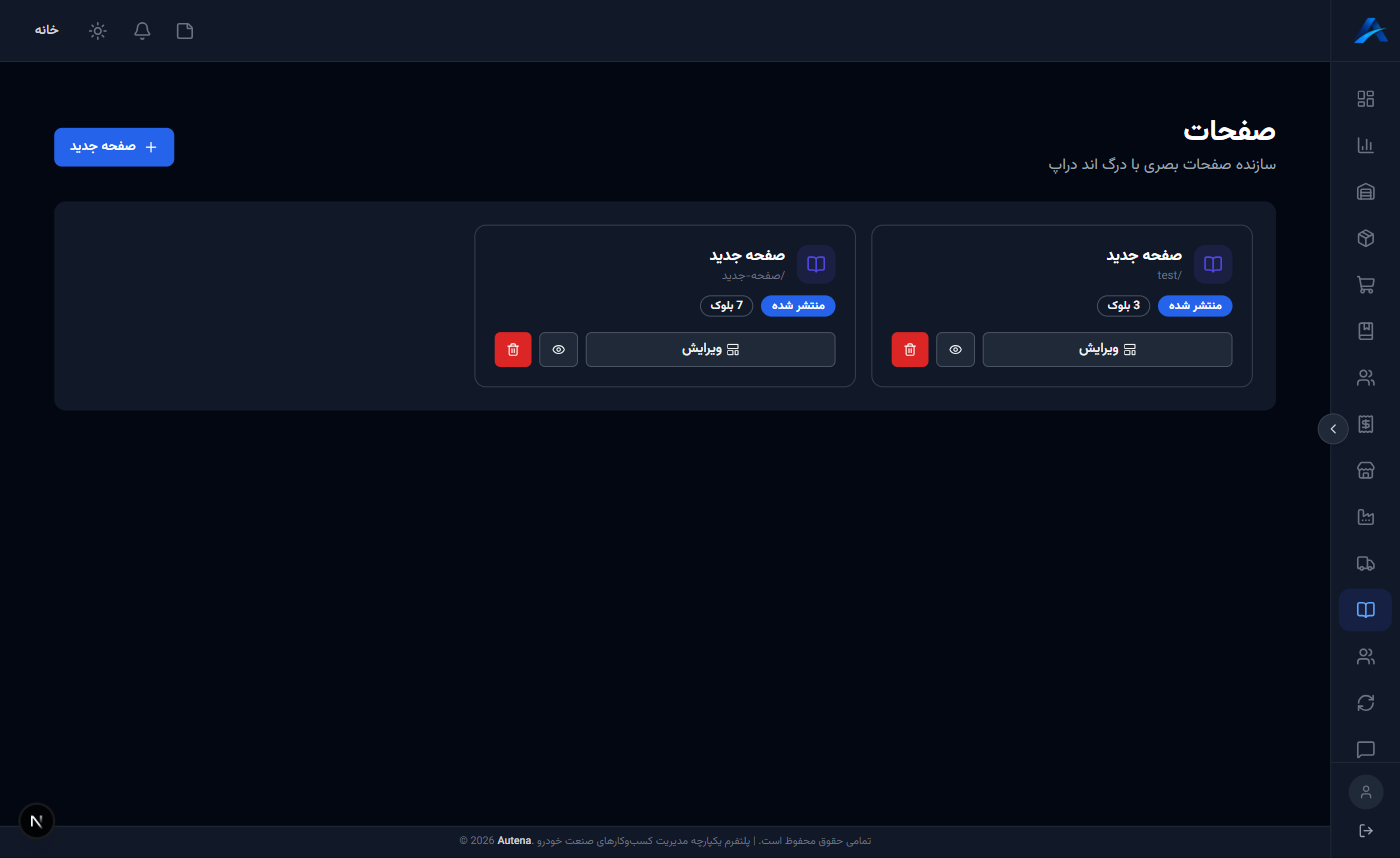Click the open-book thumbnail on /صفحه-جدید card

[x=816, y=264]
